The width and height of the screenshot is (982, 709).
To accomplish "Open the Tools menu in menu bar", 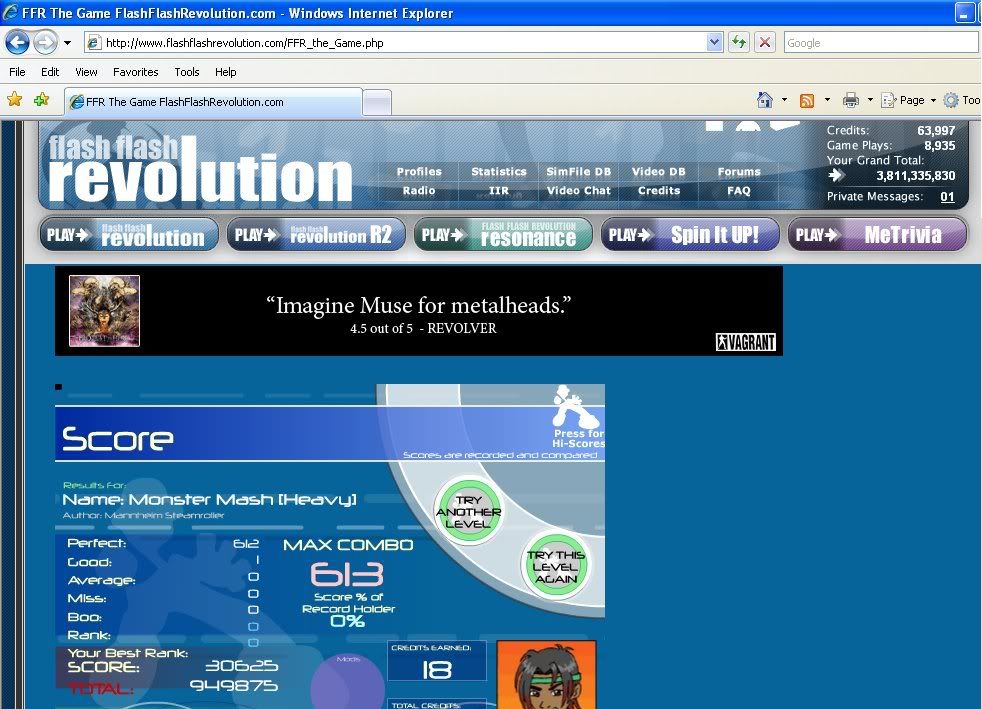I will pos(187,72).
